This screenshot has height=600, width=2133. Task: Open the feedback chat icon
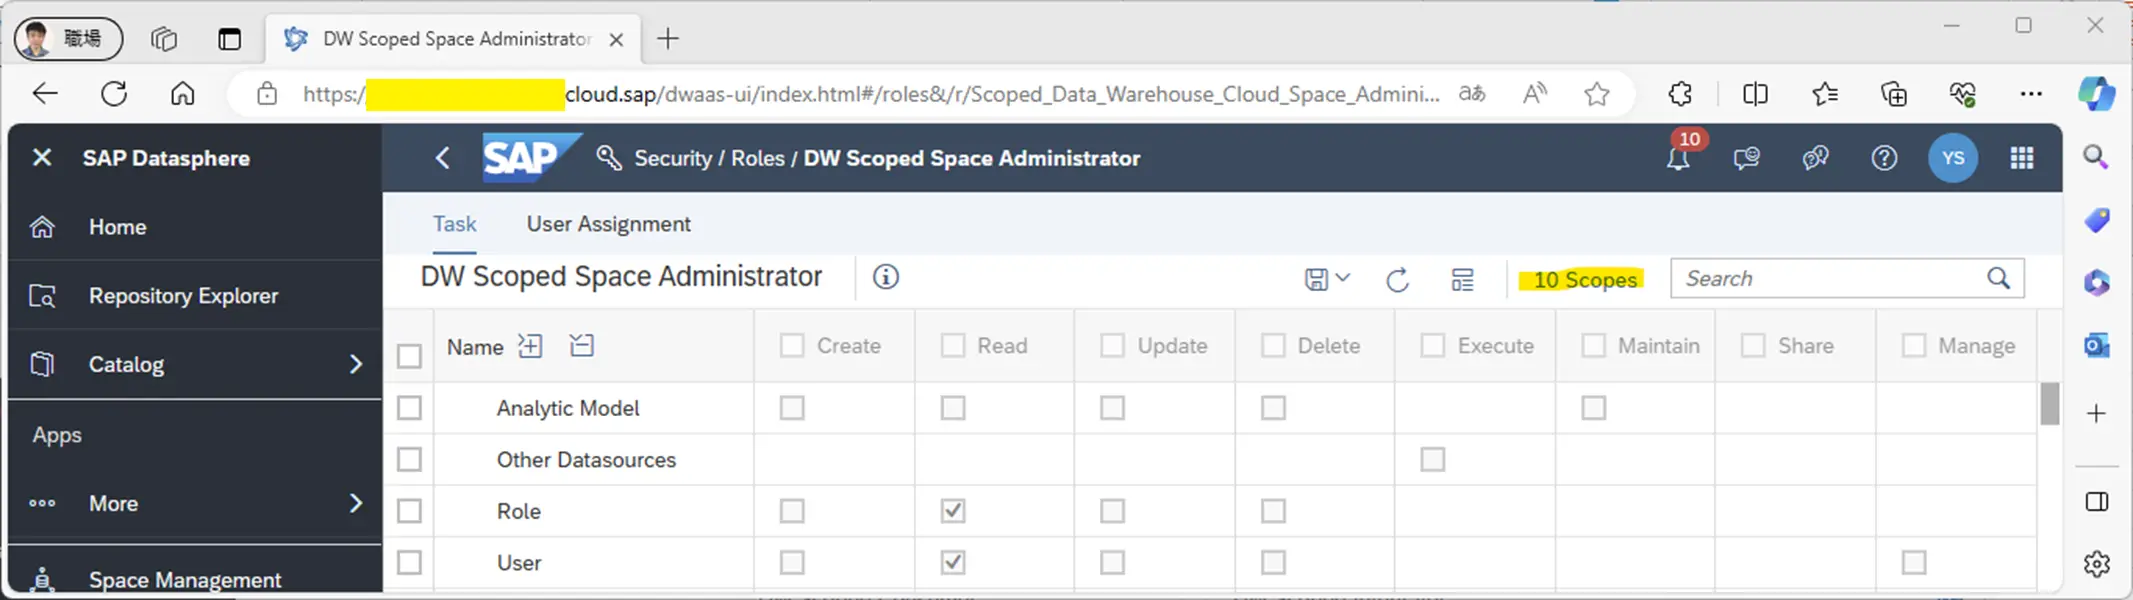pos(1747,158)
